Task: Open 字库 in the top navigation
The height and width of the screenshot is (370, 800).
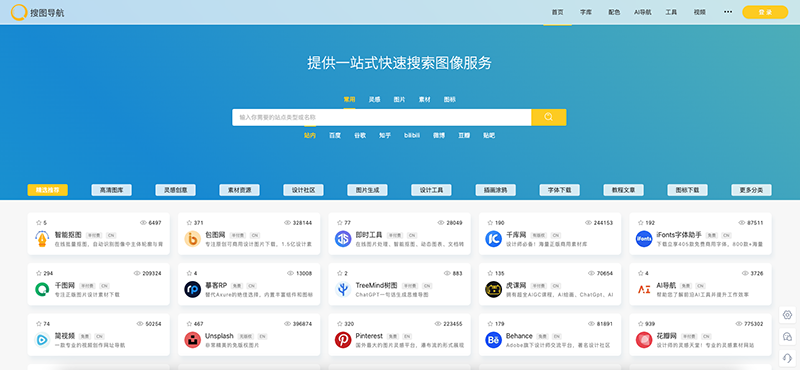Action: pyautogui.click(x=586, y=12)
